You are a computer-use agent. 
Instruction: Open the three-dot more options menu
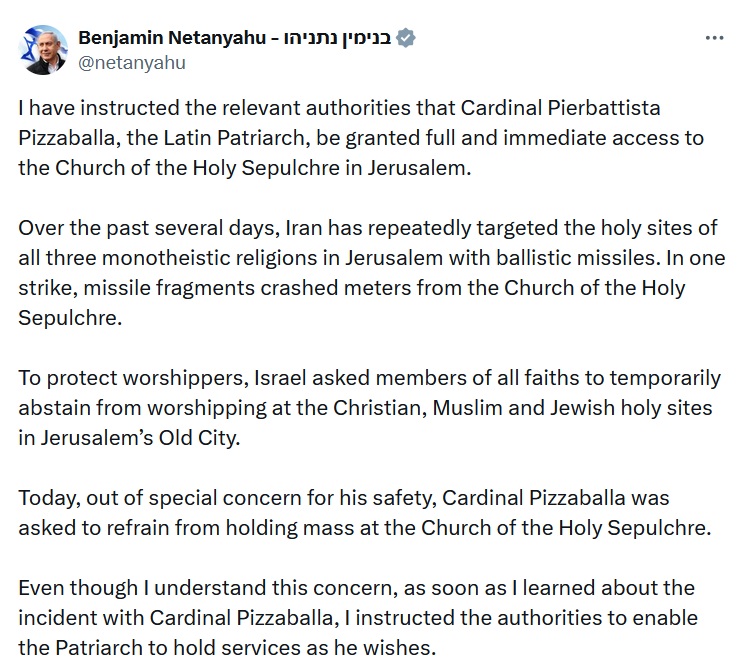coord(714,38)
